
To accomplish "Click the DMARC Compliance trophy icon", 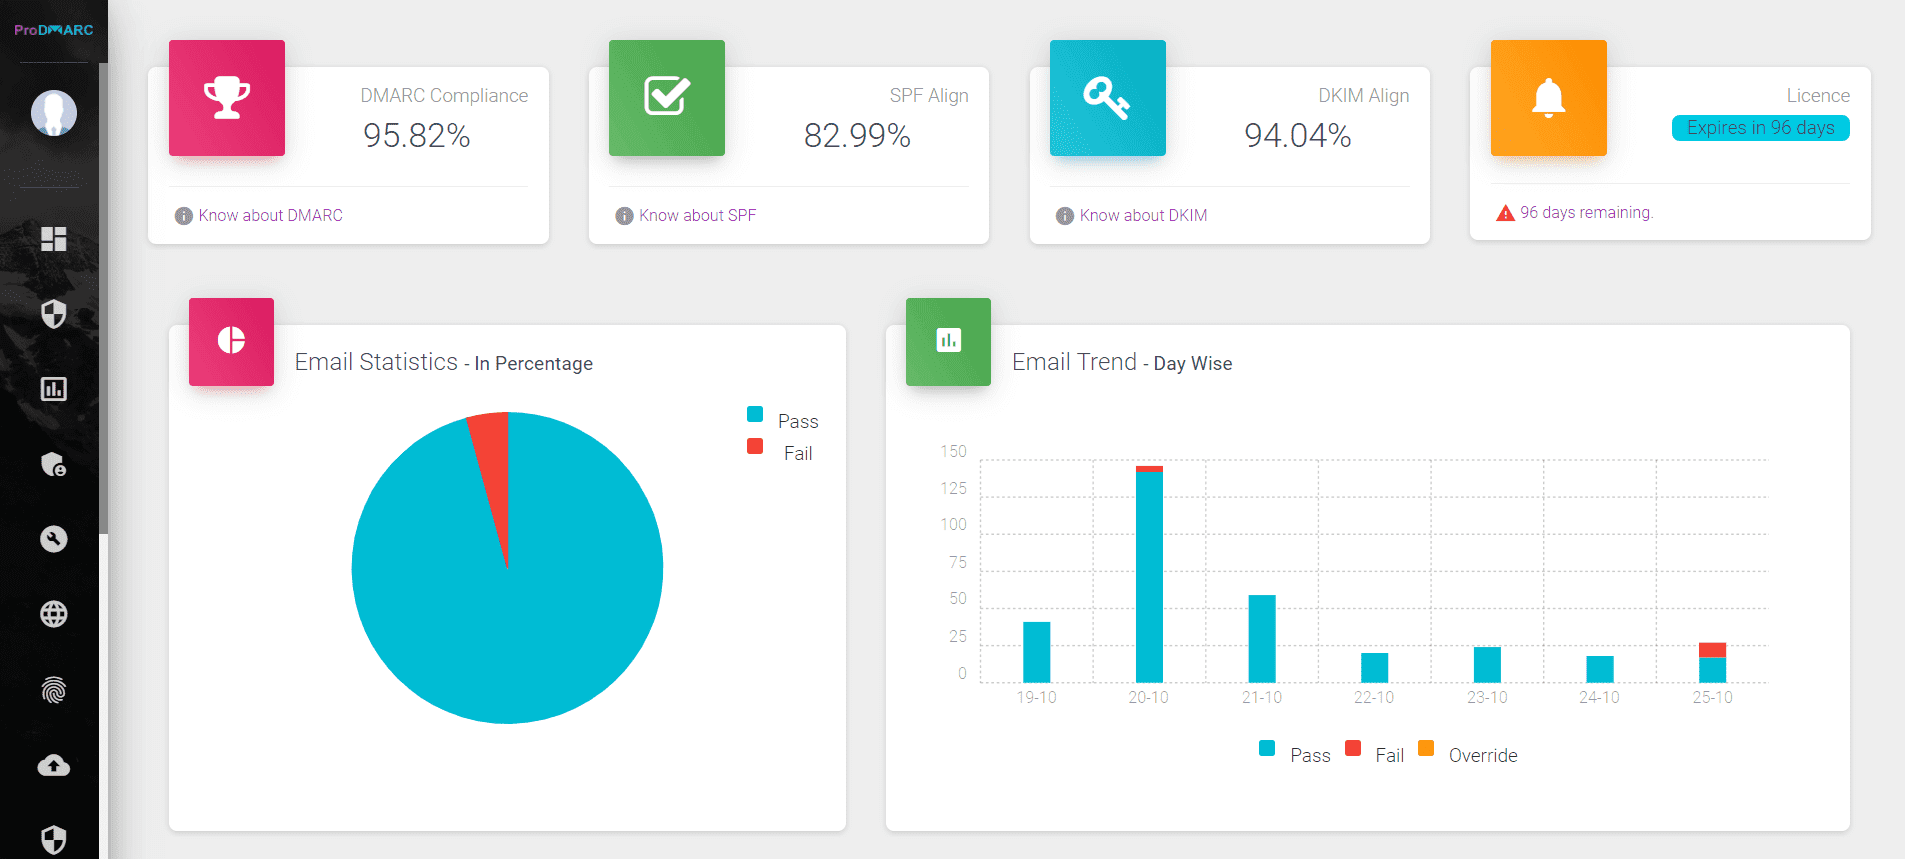I will coord(227,98).
